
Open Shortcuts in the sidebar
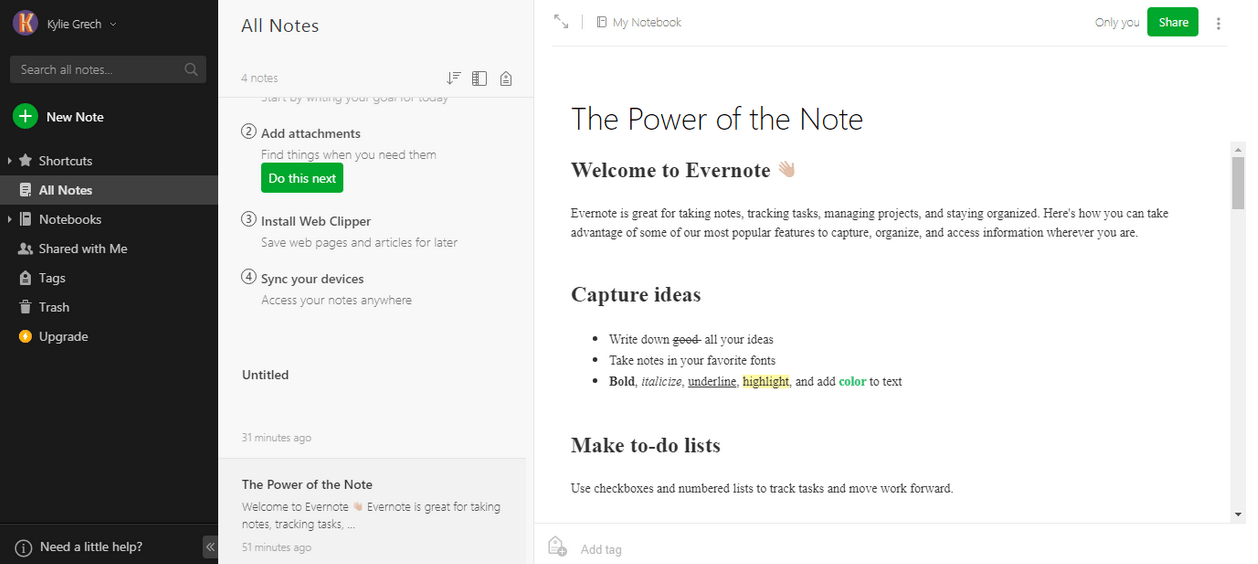click(65, 161)
